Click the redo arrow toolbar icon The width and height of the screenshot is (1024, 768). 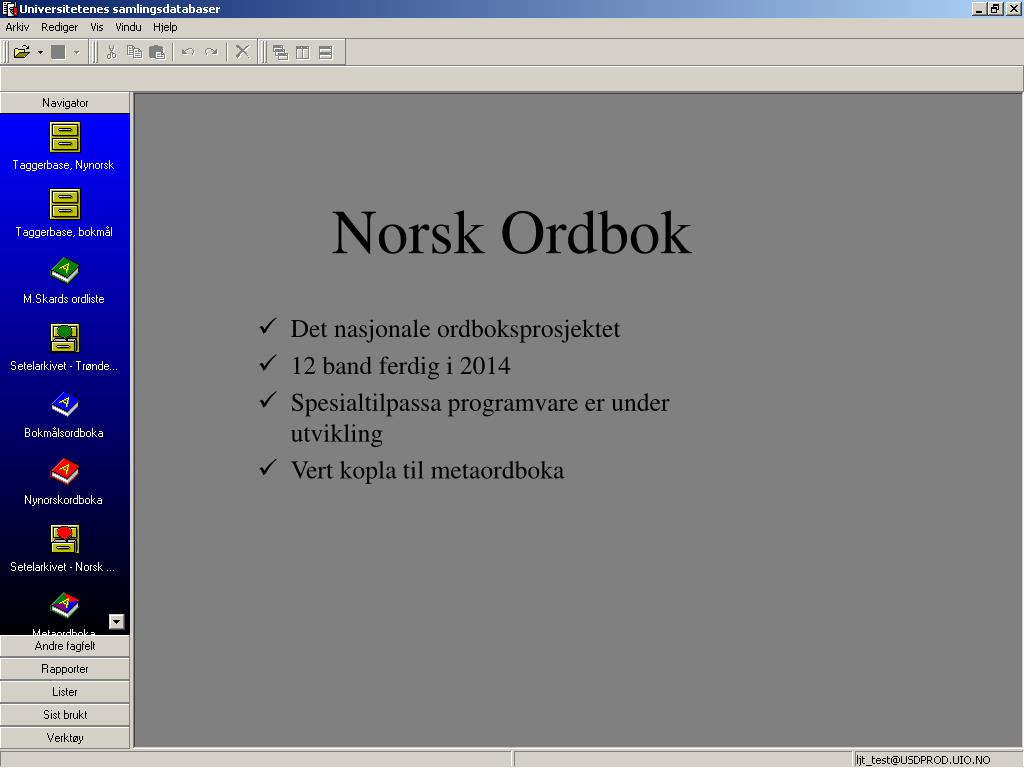211,52
